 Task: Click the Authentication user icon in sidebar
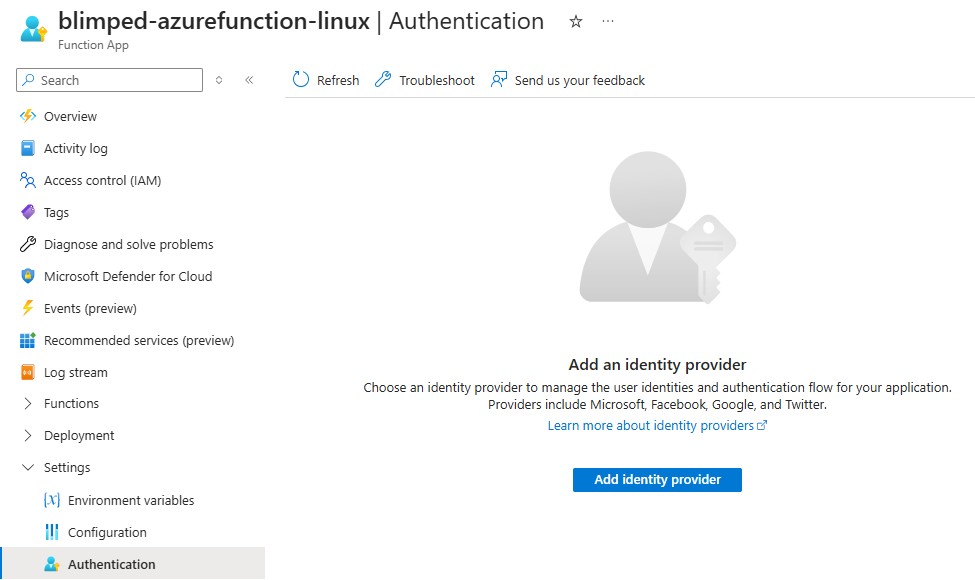[52, 564]
